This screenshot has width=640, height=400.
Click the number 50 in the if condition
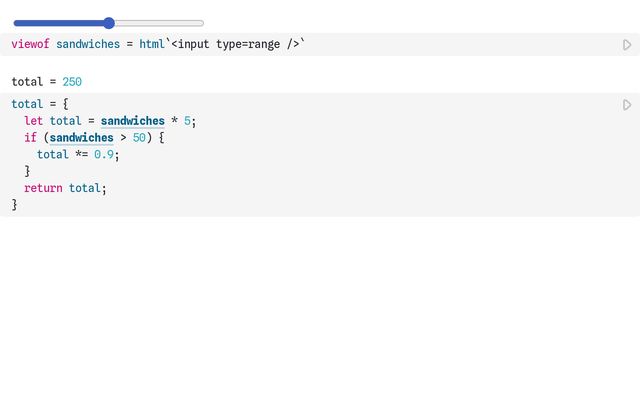pyautogui.click(x=139, y=138)
